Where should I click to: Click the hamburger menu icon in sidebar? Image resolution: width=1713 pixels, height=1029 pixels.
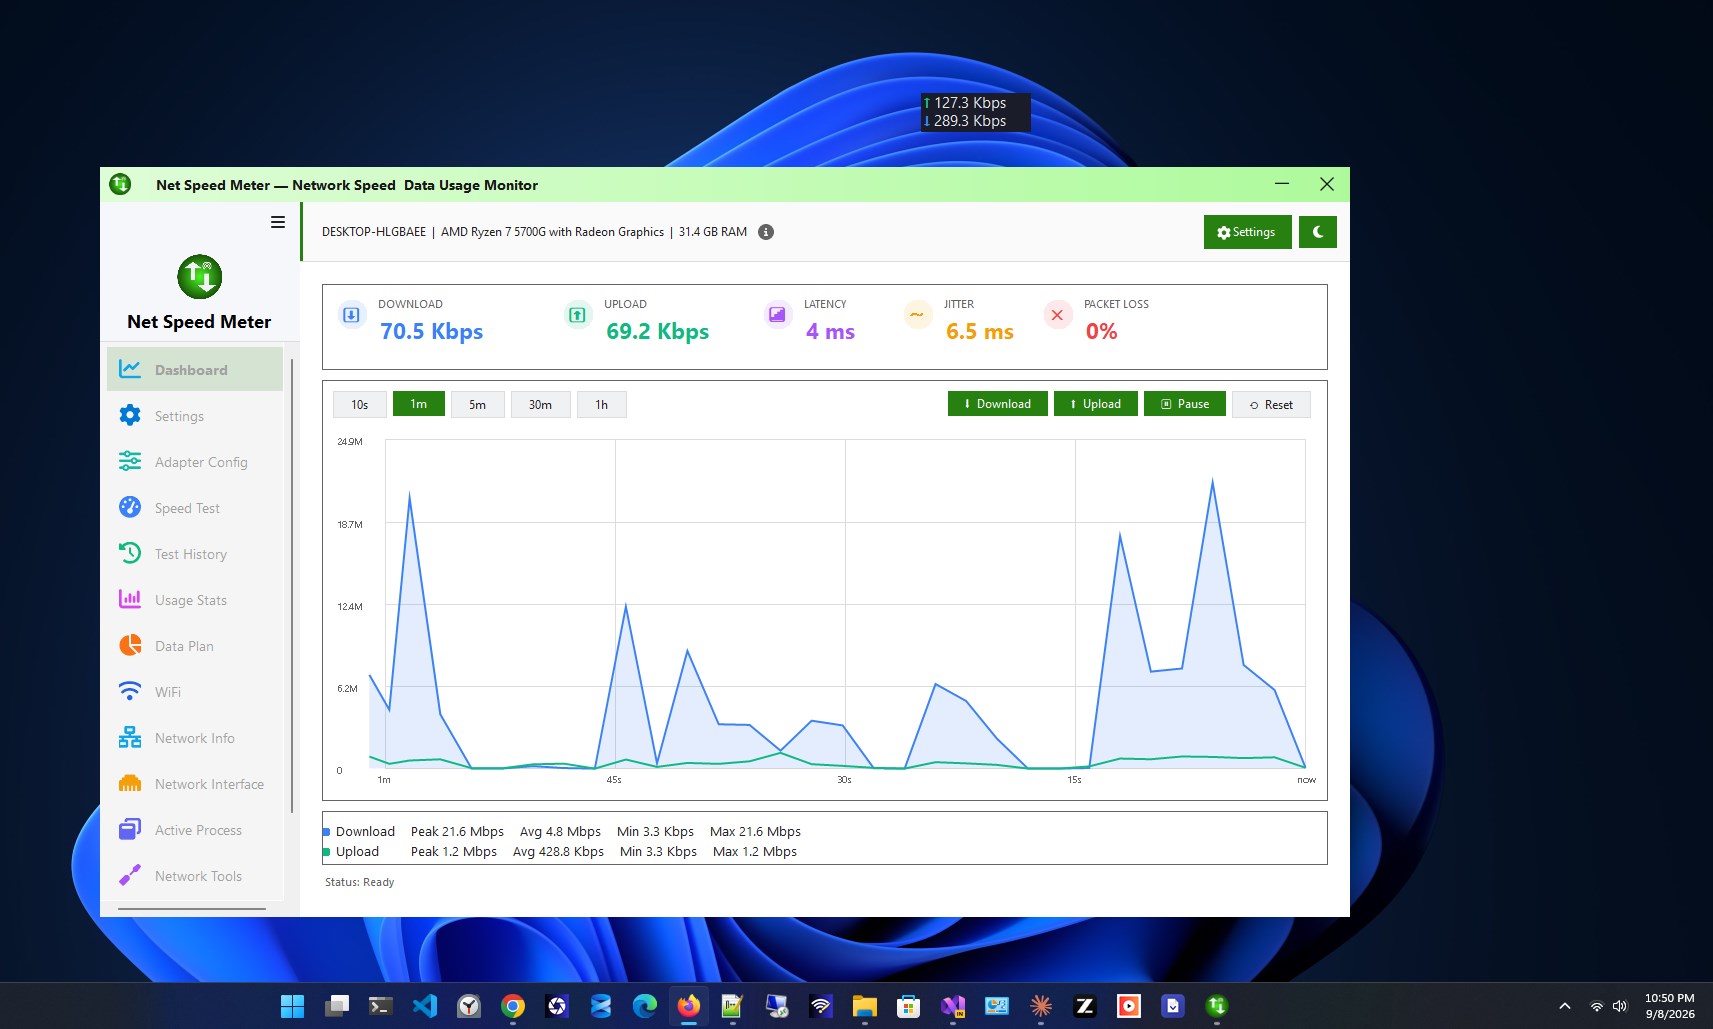pyautogui.click(x=278, y=222)
